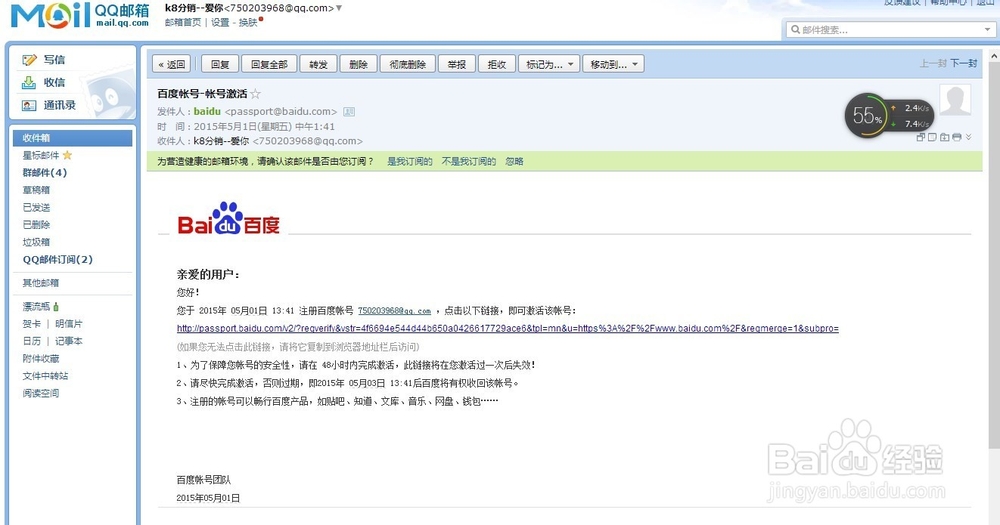Click 彻底删除 permanently delete button
Viewport: 1000px width, 525px height.
click(x=408, y=64)
